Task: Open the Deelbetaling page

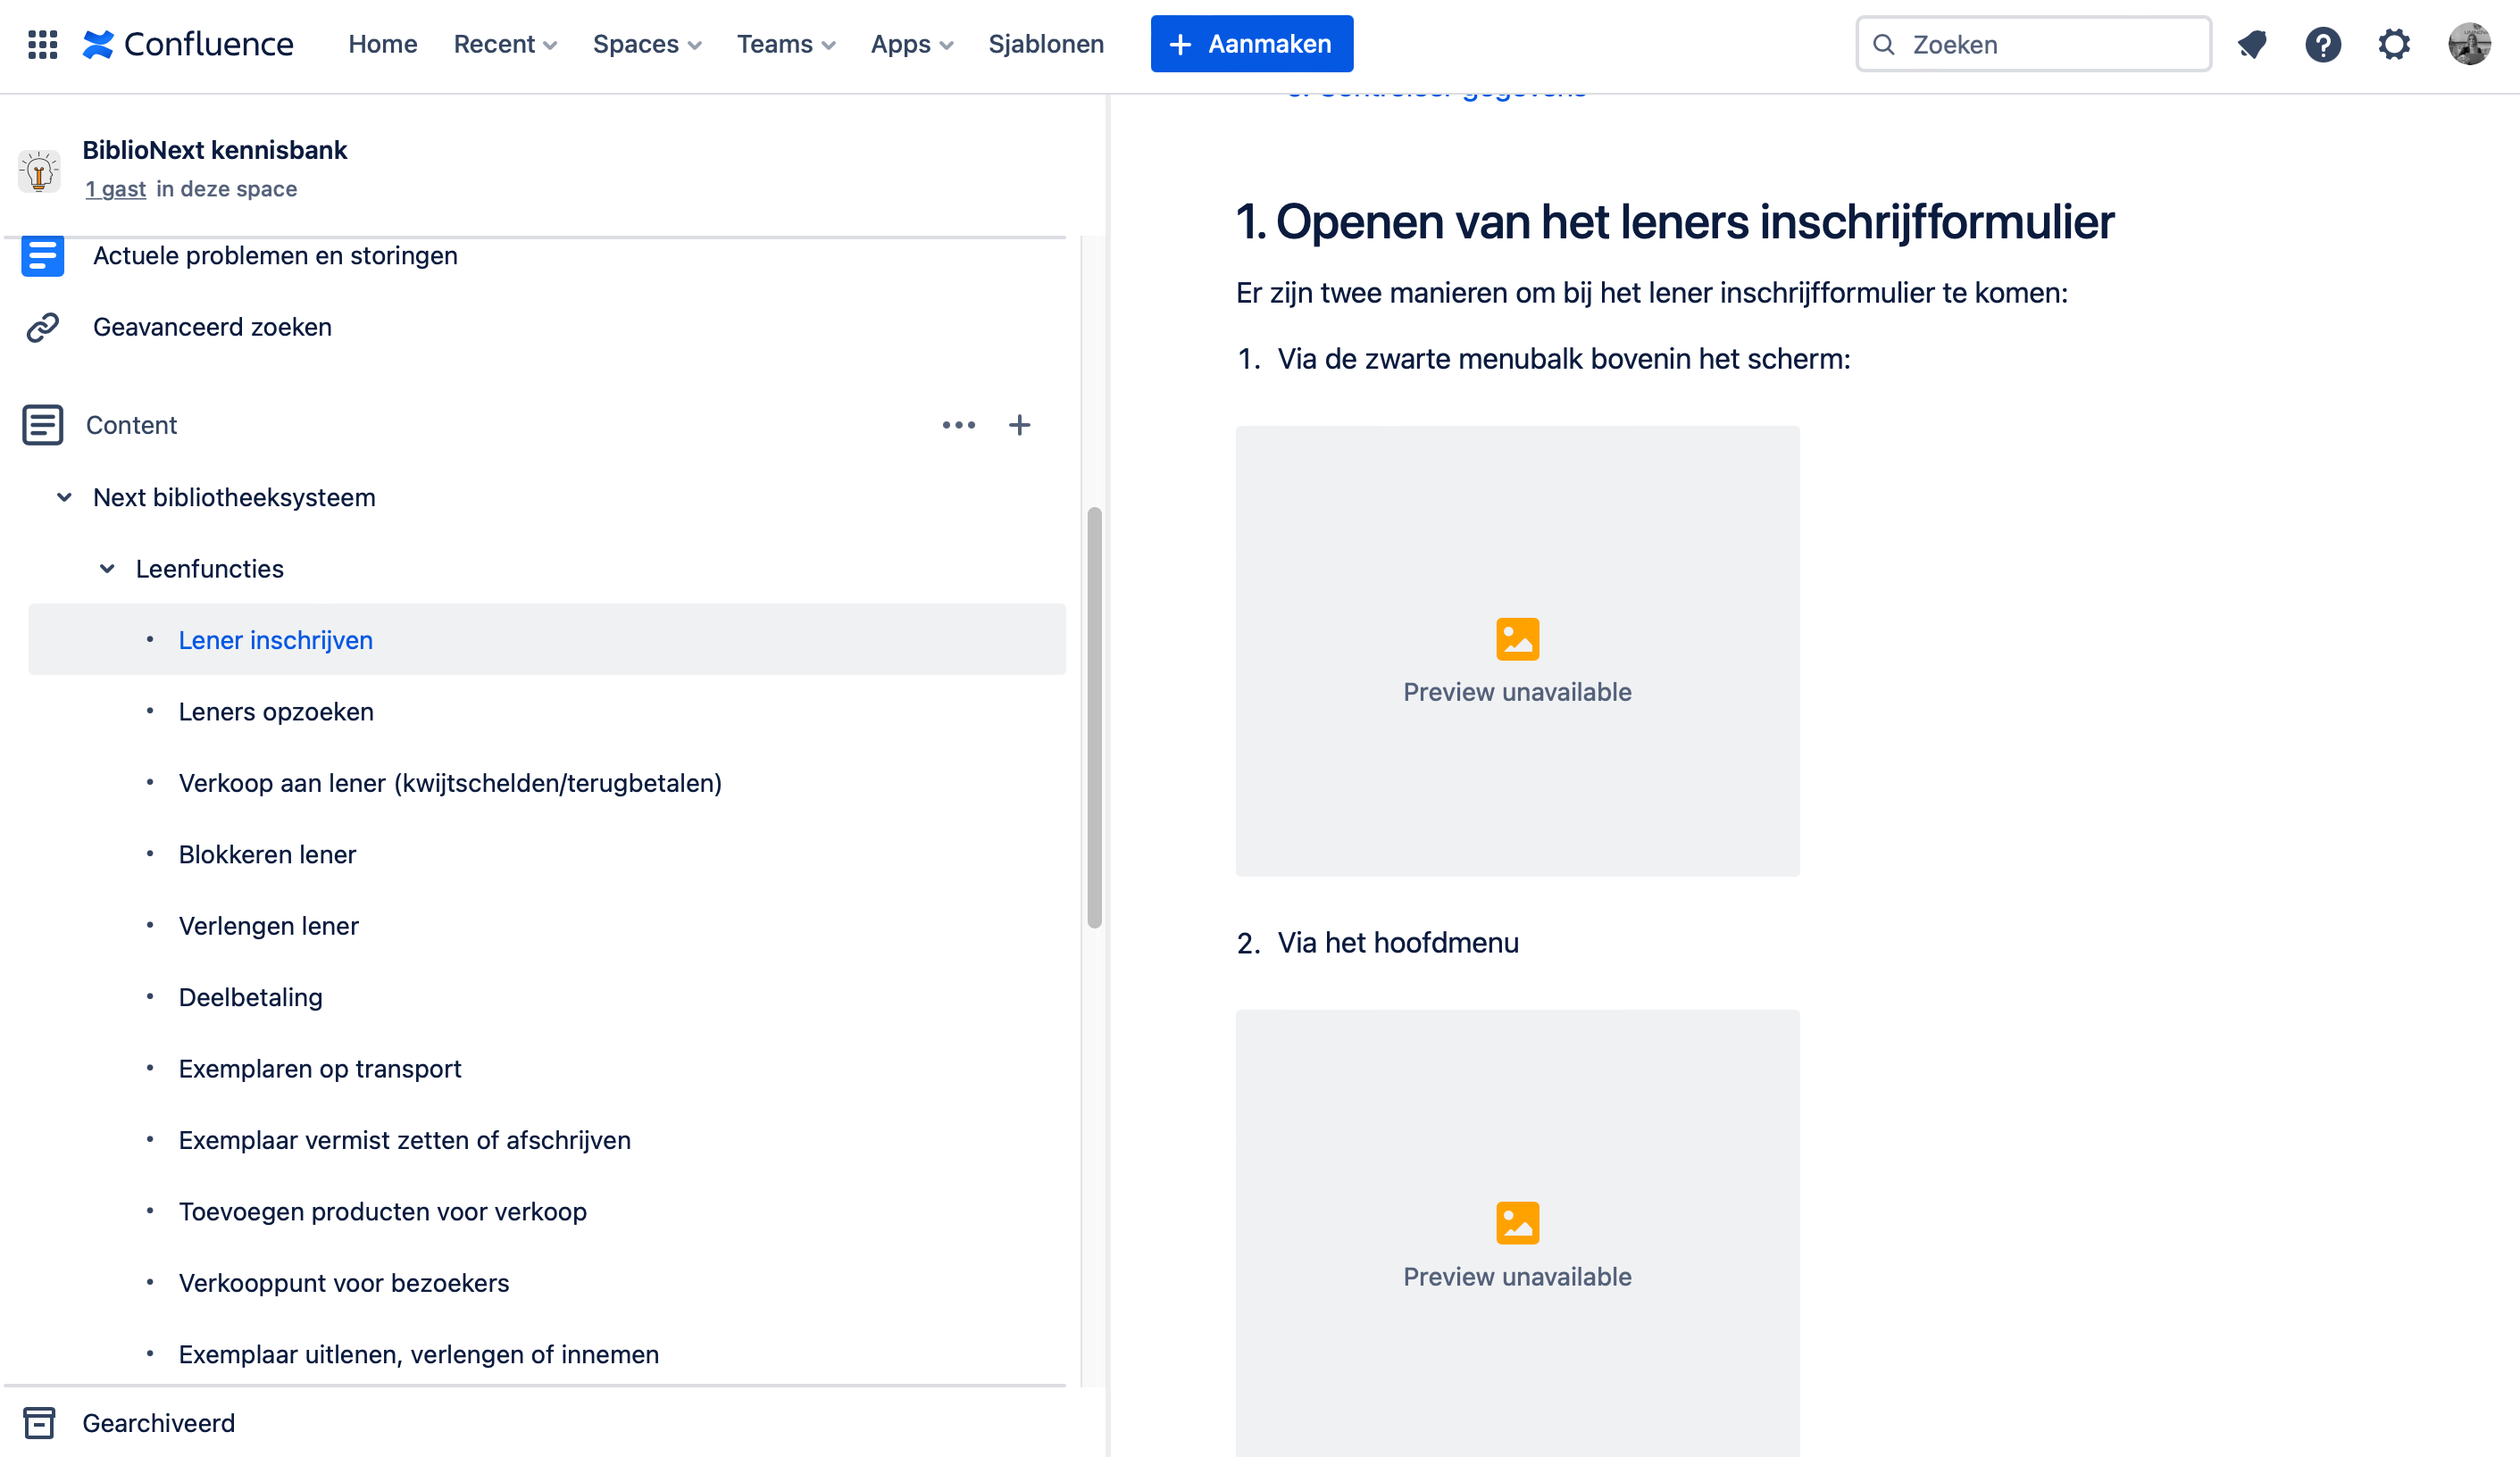Action: (250, 997)
